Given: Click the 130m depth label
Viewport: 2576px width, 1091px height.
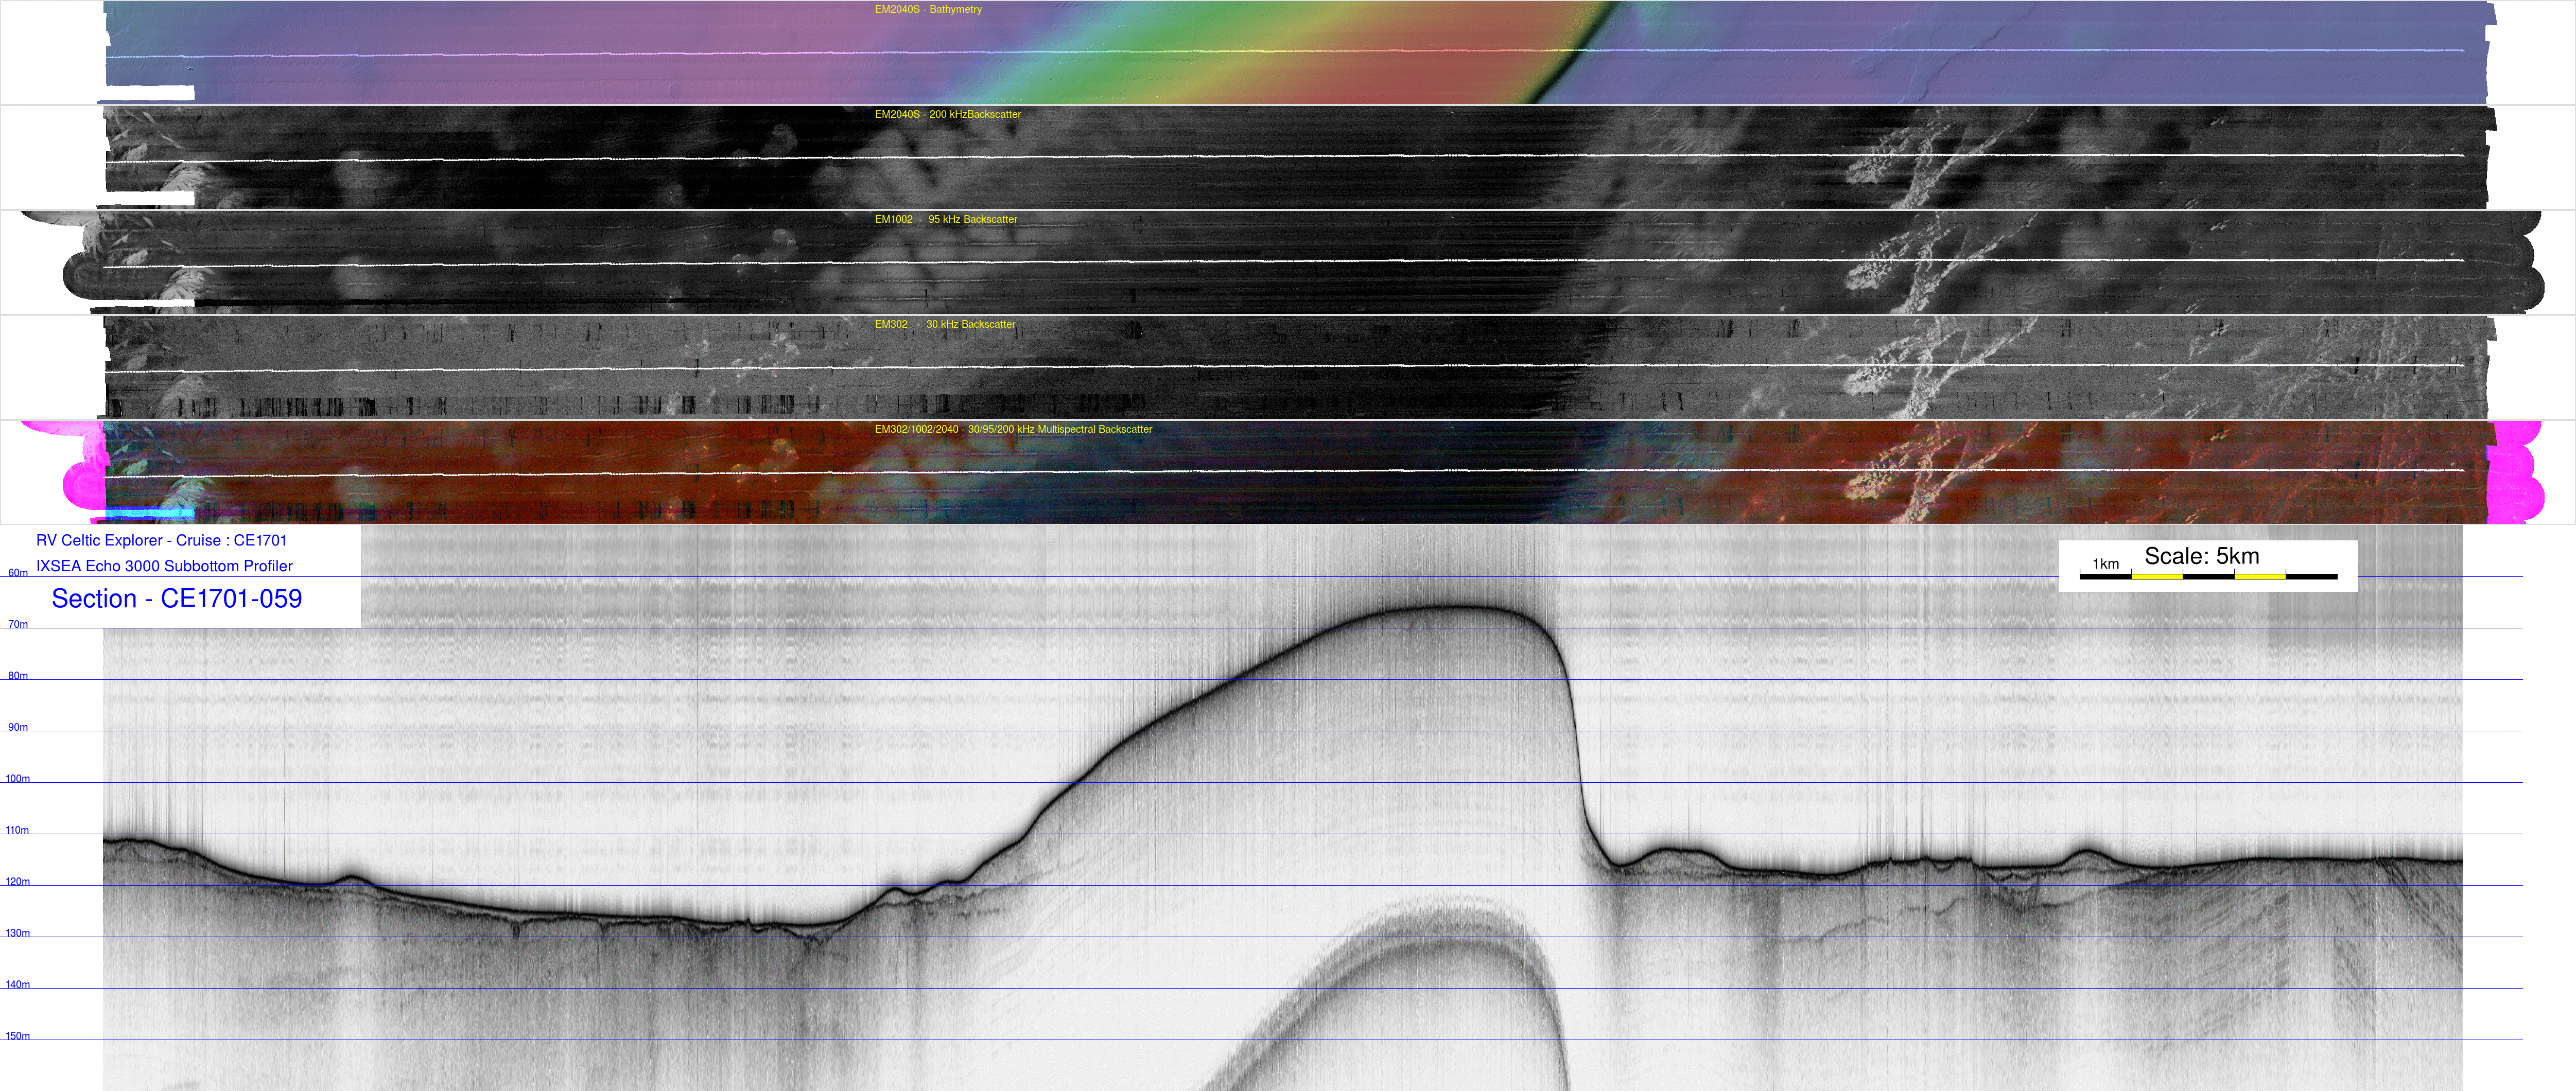Looking at the screenshot, I should (18, 933).
